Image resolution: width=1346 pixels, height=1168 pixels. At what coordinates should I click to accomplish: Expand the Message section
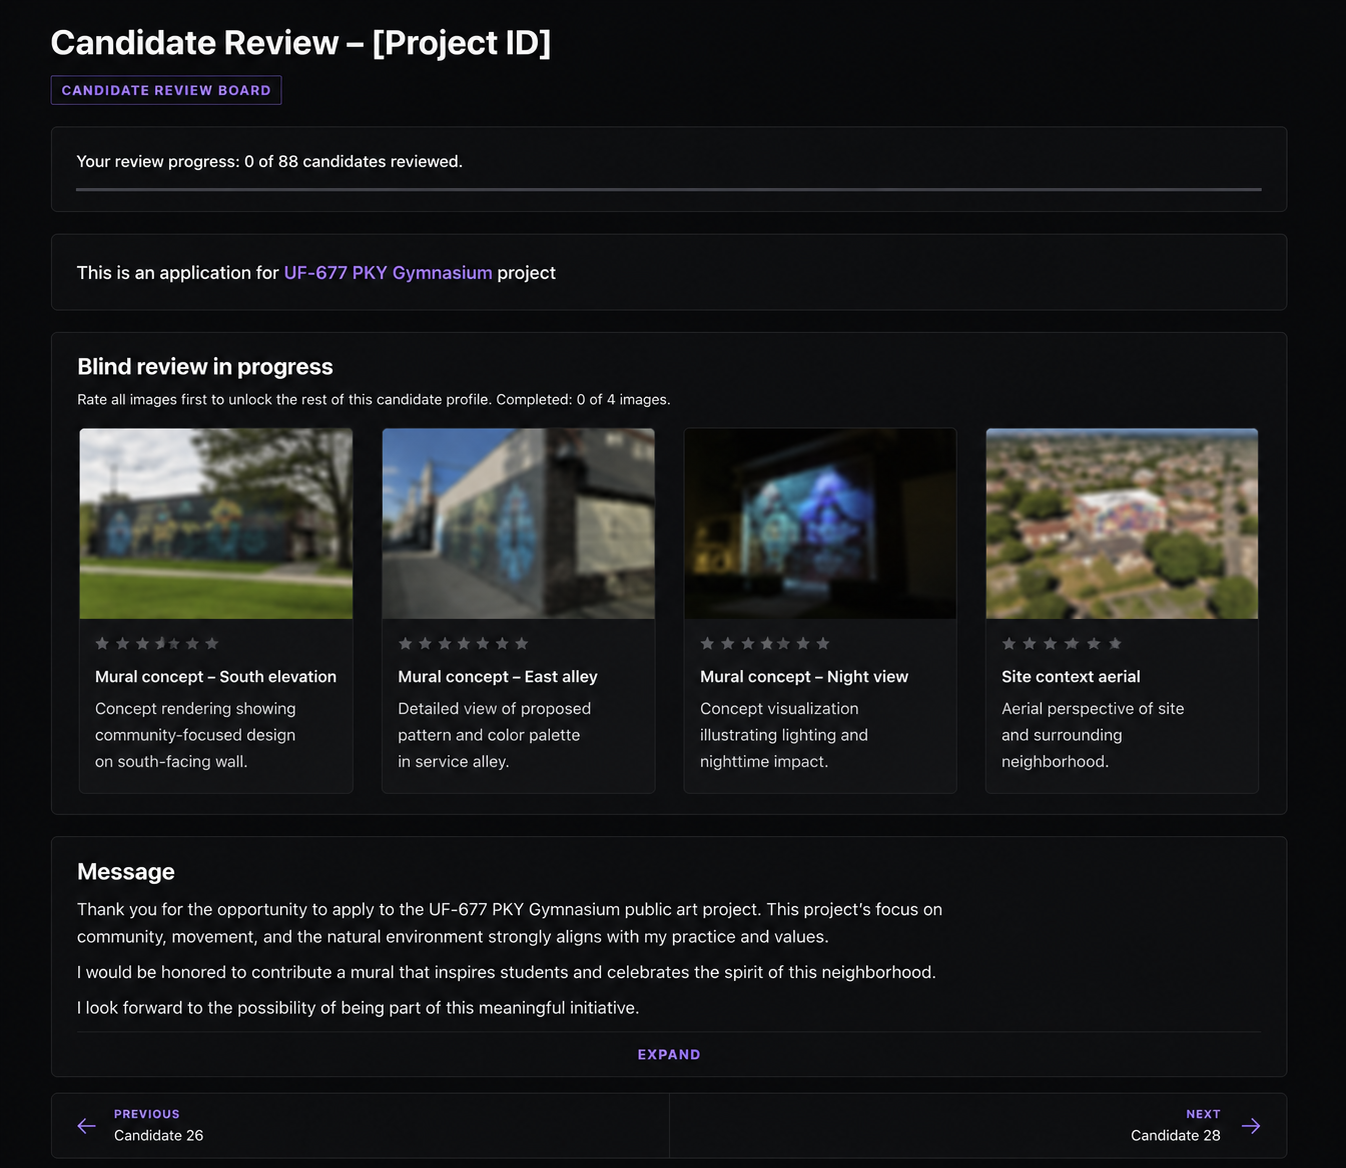[669, 1054]
